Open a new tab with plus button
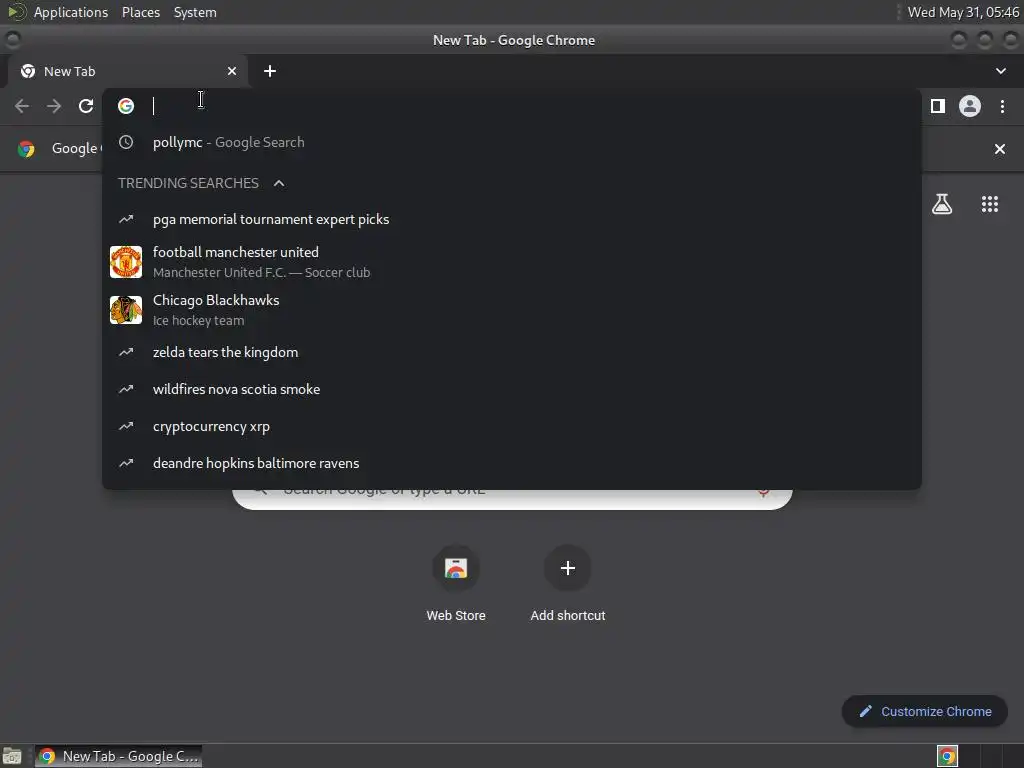 270,71
